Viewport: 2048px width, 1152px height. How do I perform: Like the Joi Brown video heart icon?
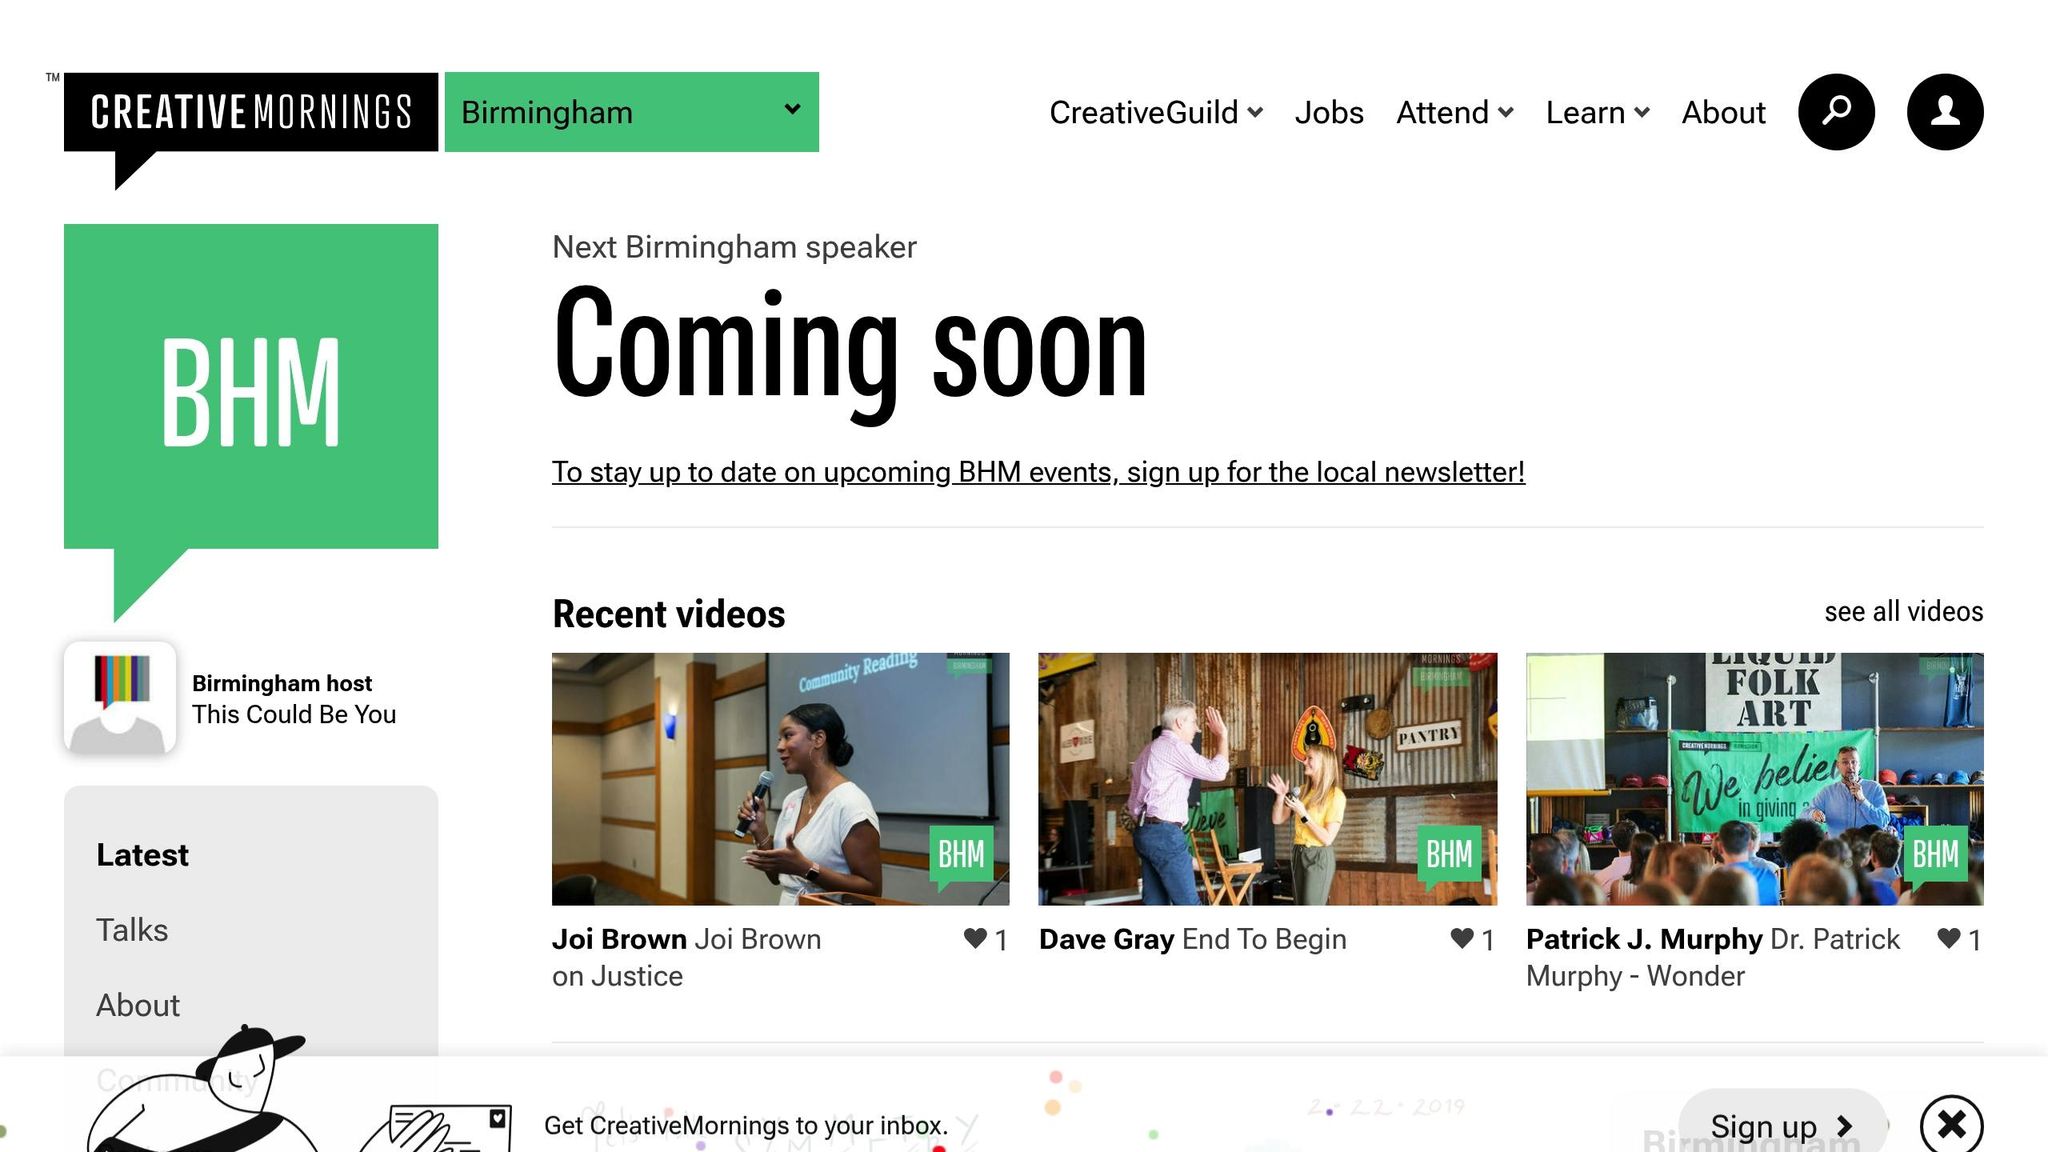975,939
